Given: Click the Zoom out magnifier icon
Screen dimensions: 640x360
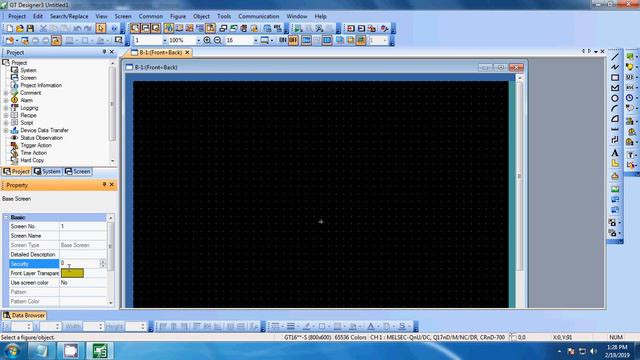Looking at the screenshot, I should tap(218, 40).
